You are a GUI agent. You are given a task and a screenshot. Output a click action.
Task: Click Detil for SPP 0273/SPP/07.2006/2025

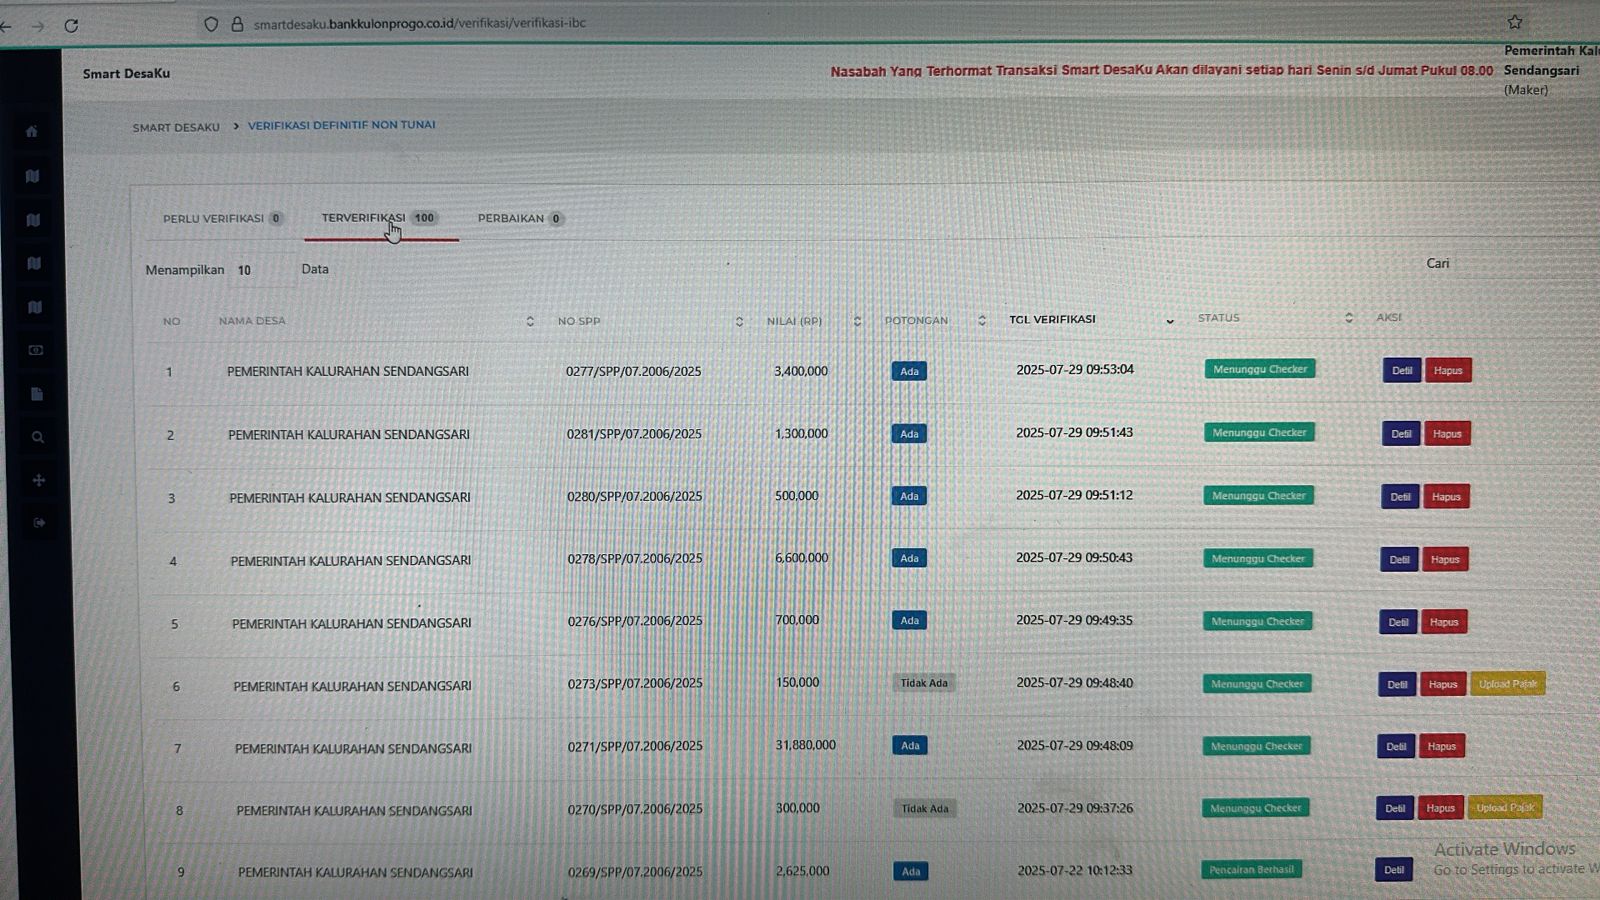pos(1397,684)
